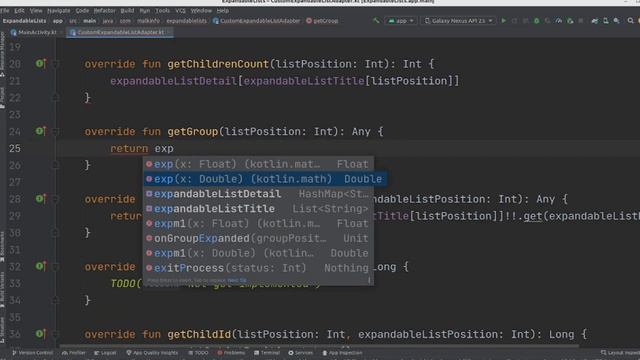Open the Build menu

tap(127, 11)
